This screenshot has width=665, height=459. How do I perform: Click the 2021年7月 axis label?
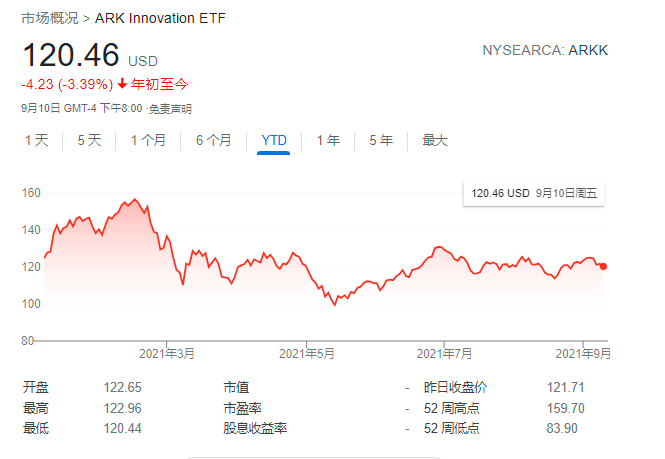tap(444, 353)
